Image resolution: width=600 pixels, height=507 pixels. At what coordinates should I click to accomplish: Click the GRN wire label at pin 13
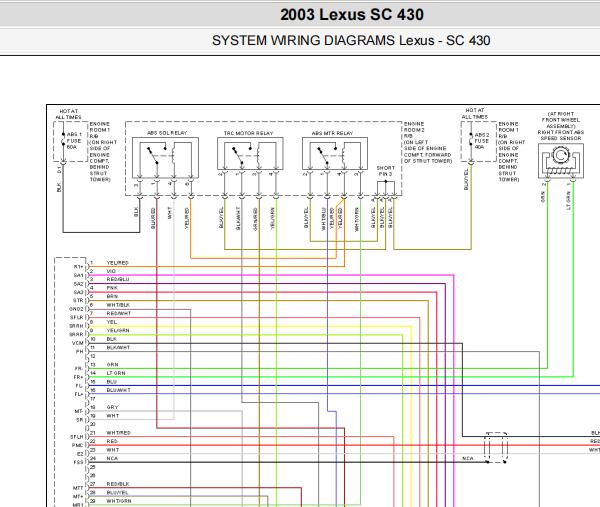[x=112, y=365]
